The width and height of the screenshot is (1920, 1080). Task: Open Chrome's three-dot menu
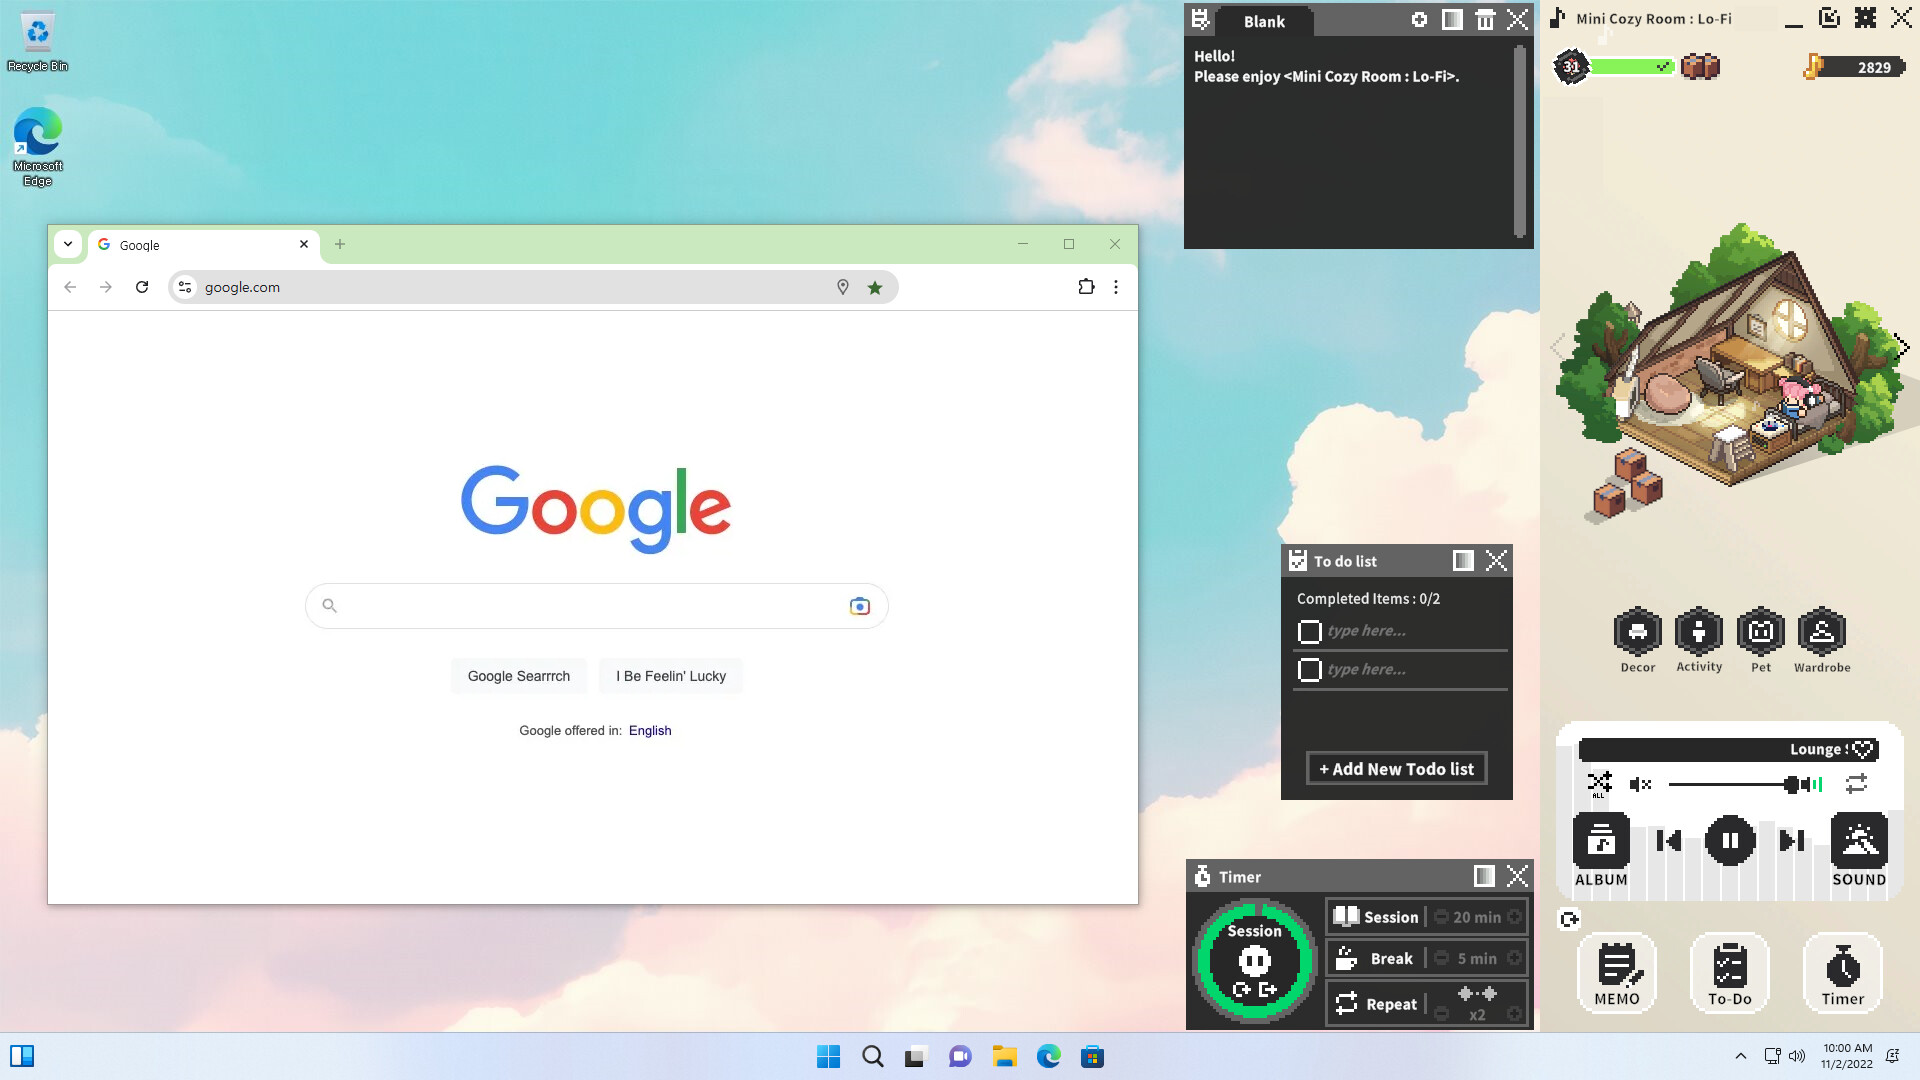[1116, 287]
